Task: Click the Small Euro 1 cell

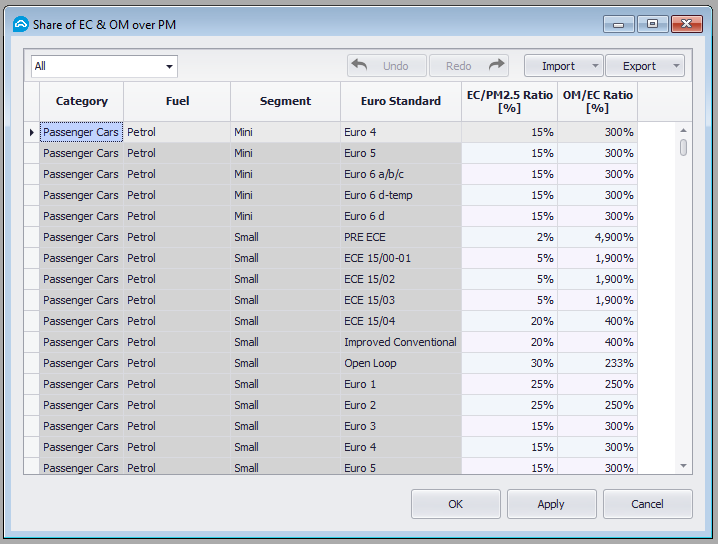Action: [401, 384]
